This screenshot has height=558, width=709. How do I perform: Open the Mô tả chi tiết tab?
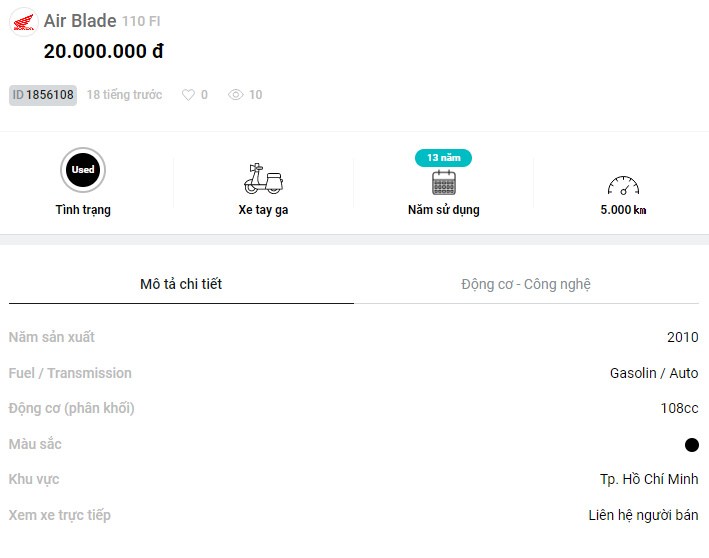click(181, 284)
